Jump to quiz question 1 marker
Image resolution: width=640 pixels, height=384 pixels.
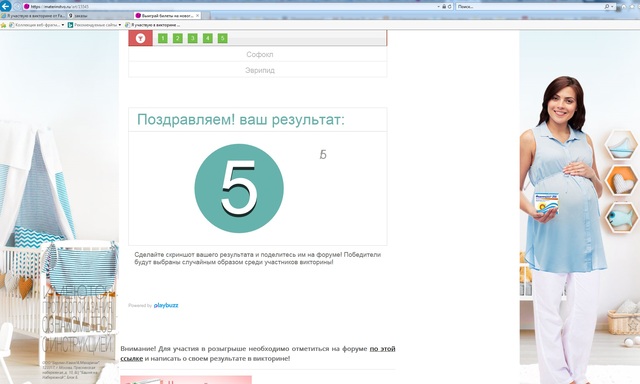point(162,38)
